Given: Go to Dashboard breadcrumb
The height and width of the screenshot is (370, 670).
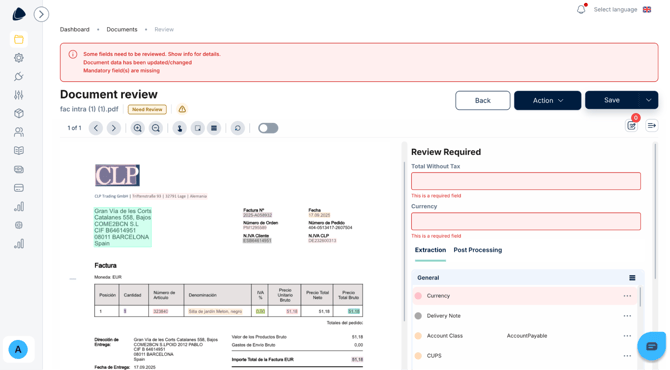Looking at the screenshot, I should [x=75, y=29].
